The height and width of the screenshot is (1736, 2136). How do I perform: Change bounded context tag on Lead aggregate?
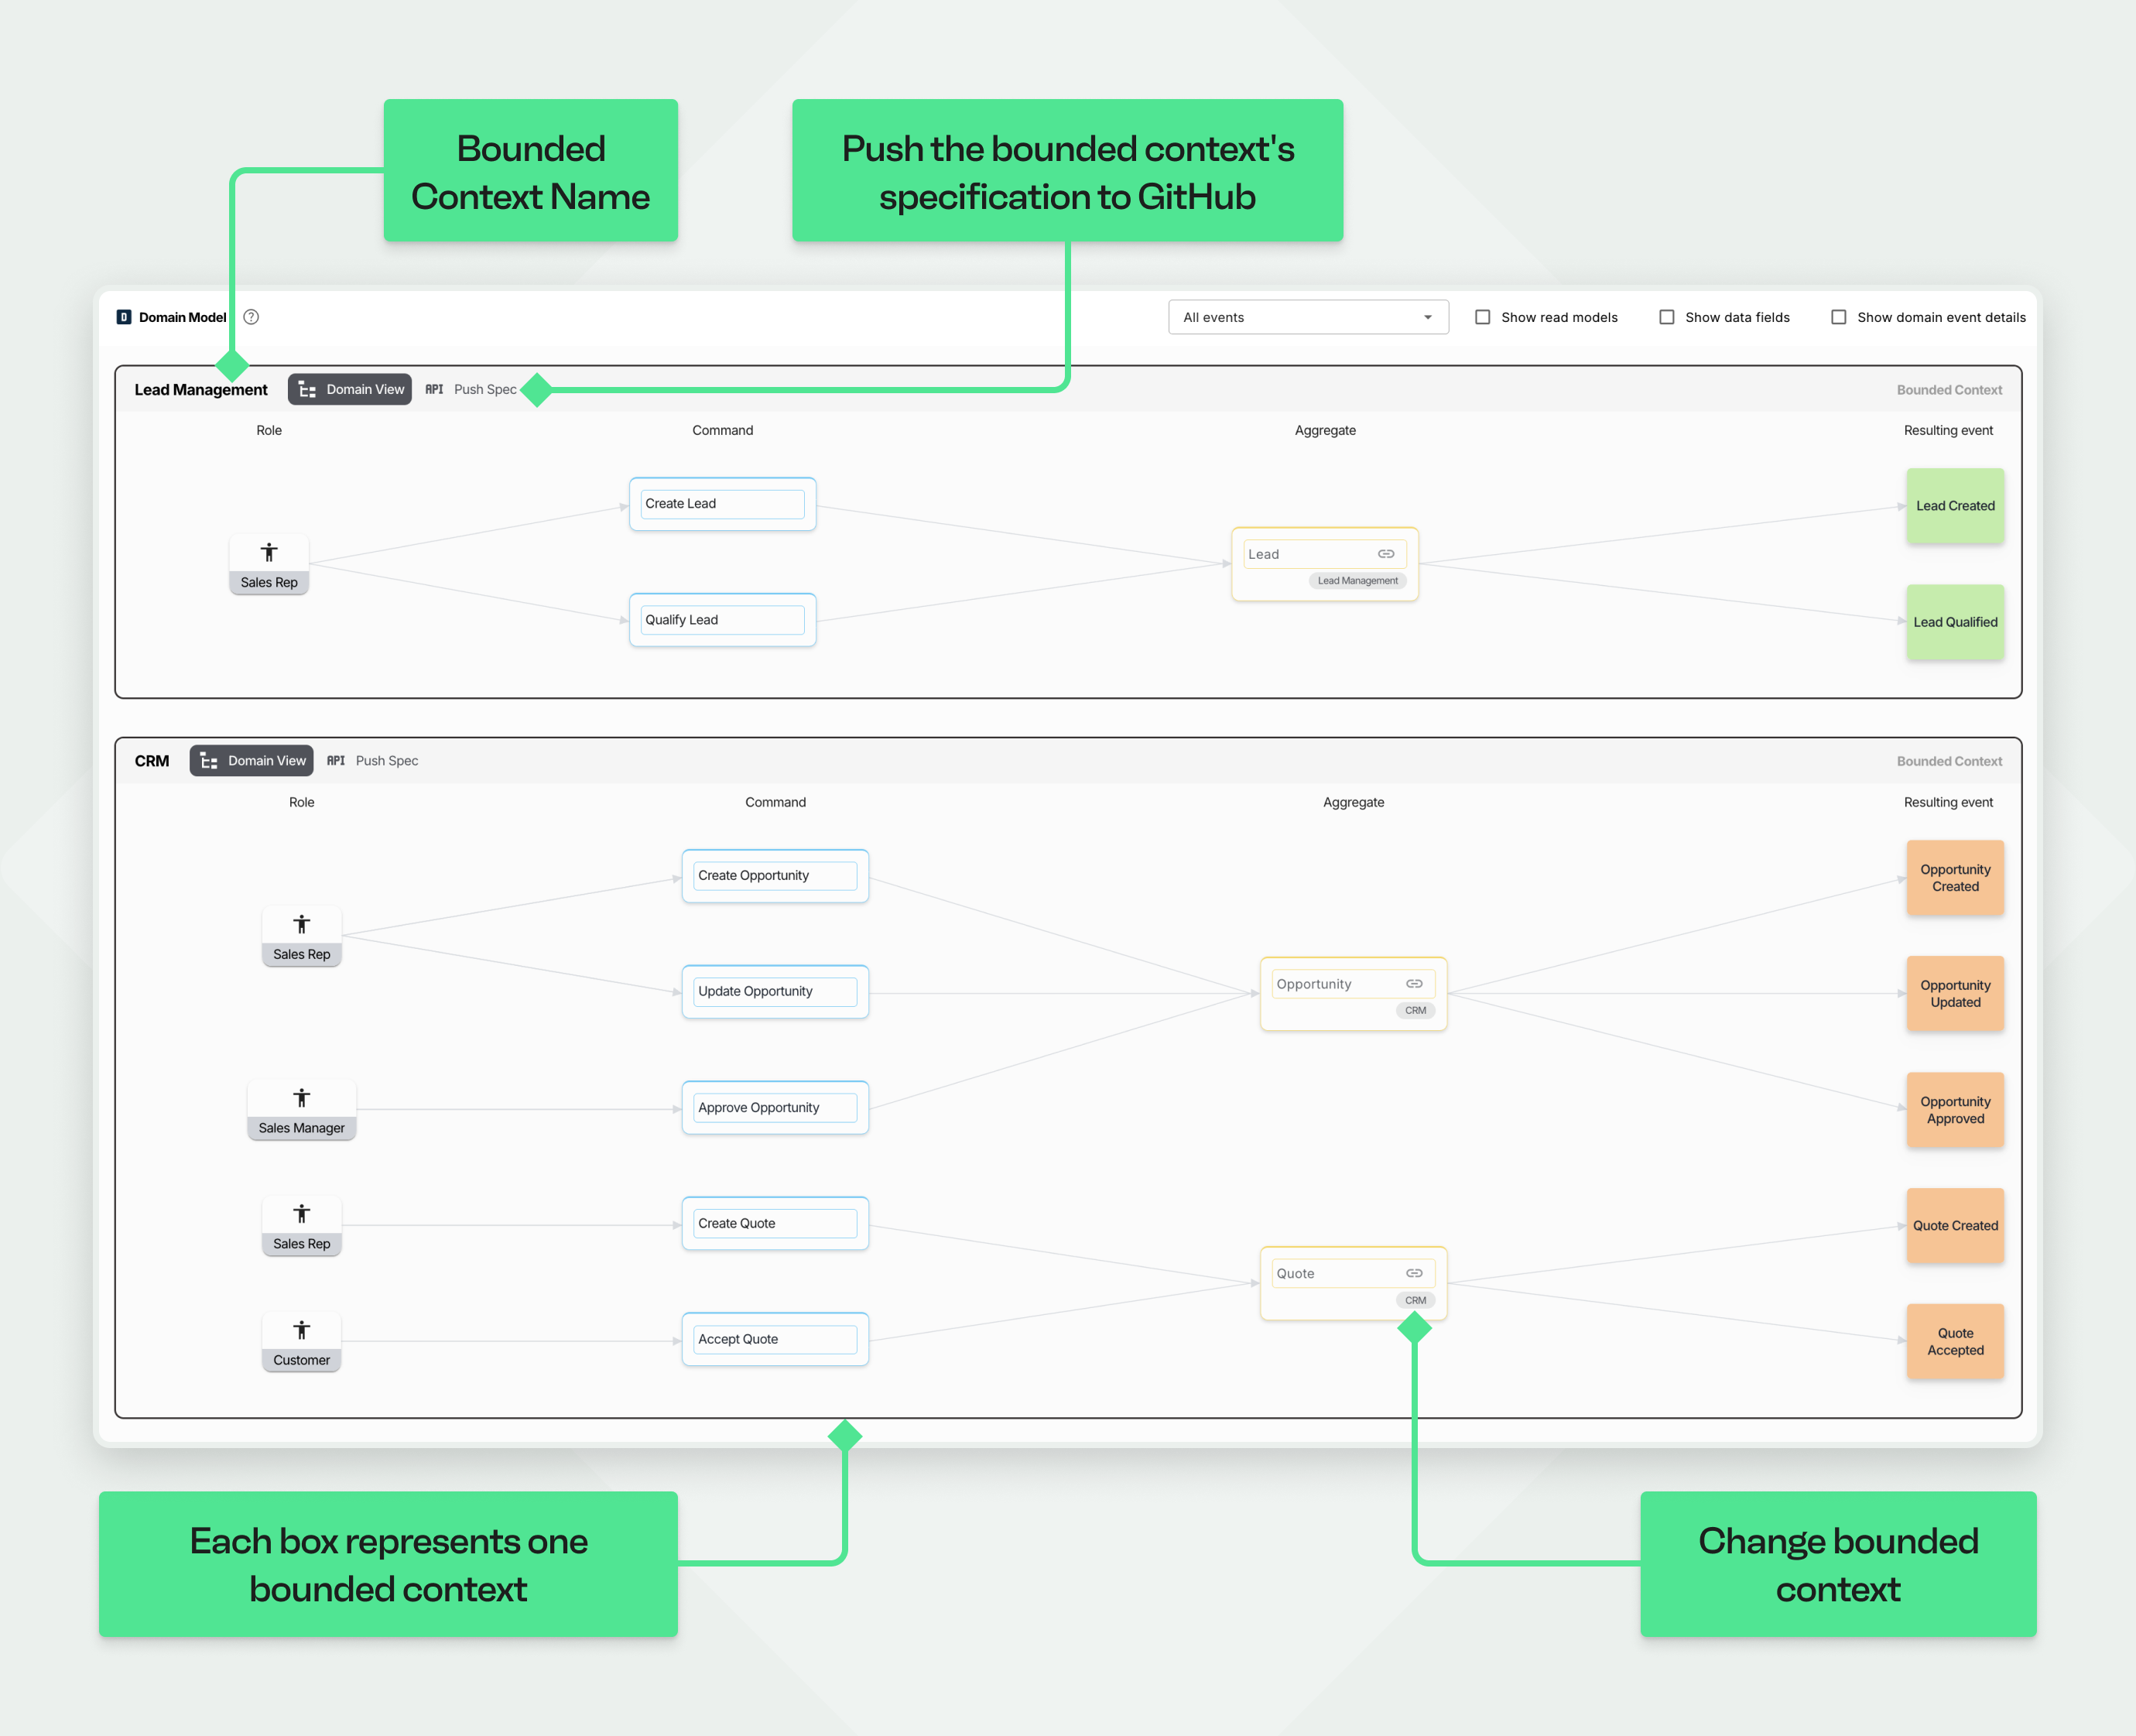point(1357,581)
